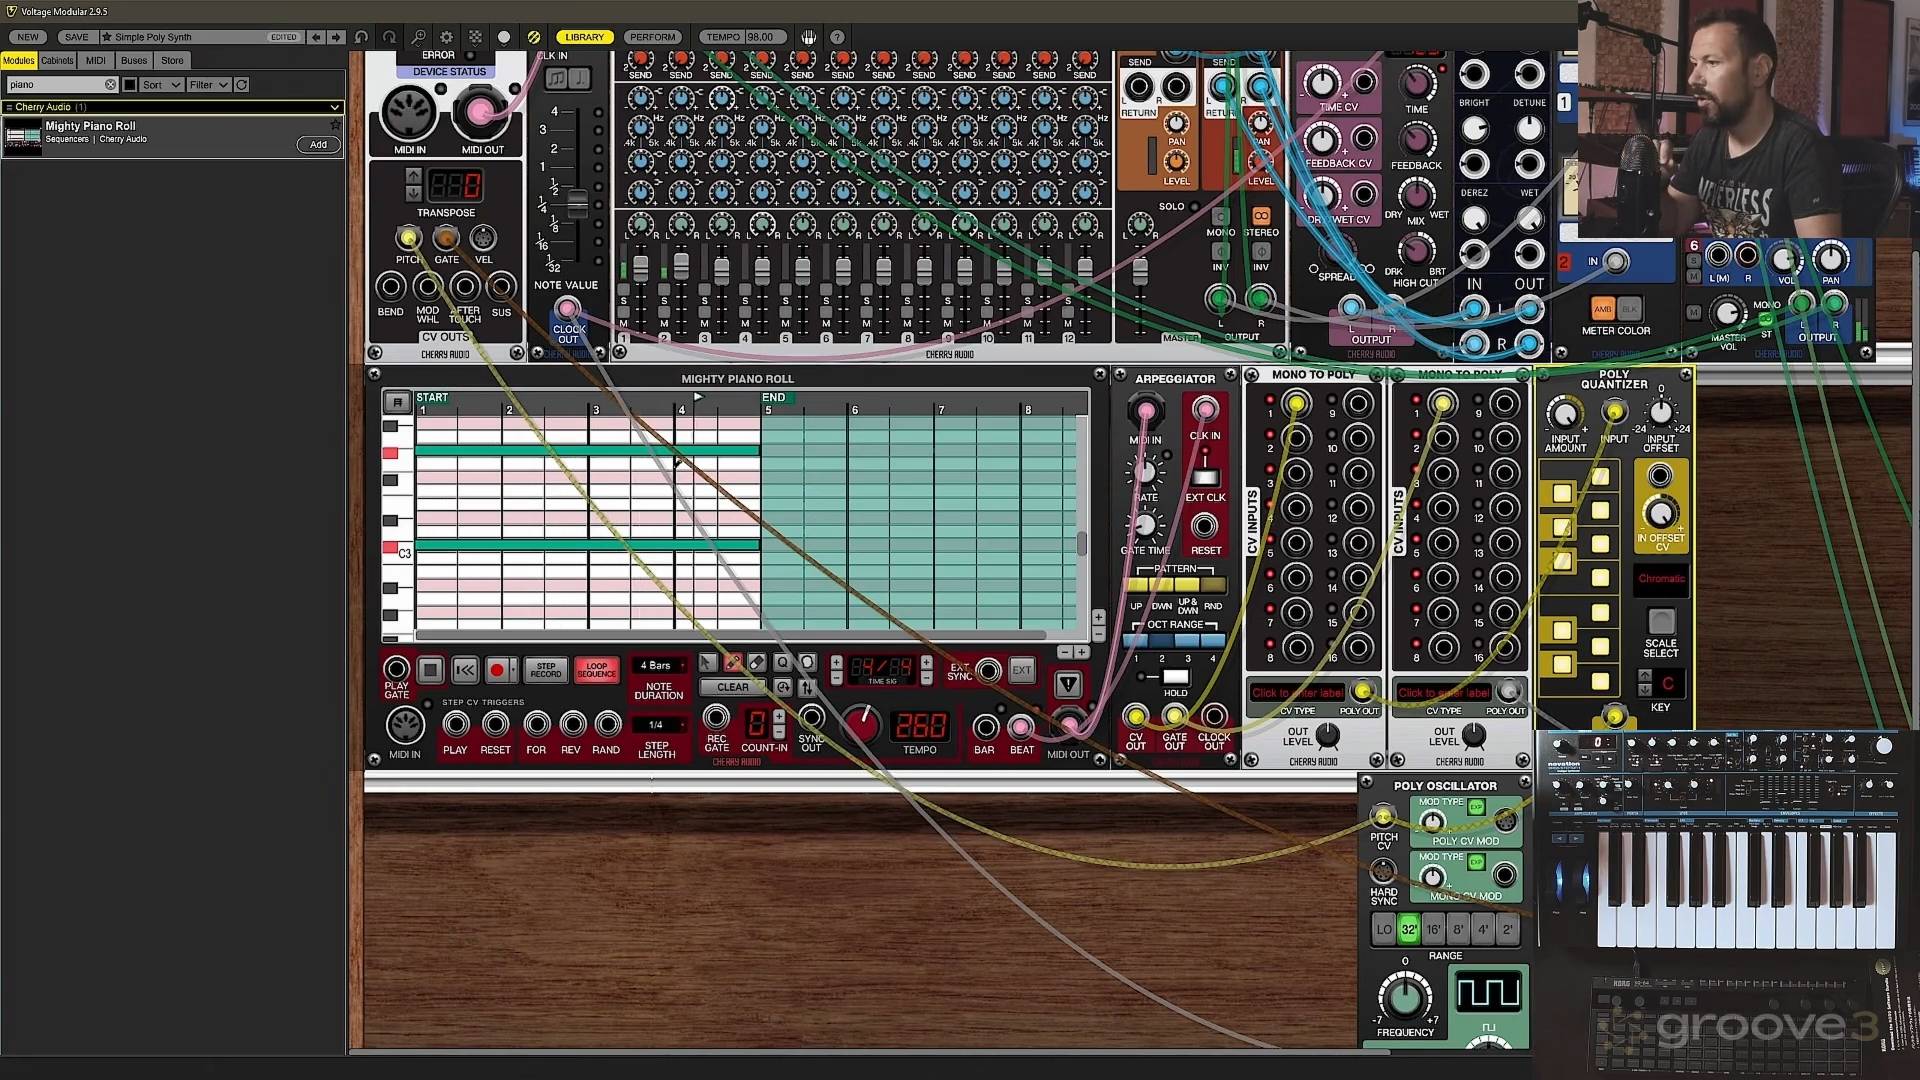Image resolution: width=1920 pixels, height=1080 pixels.
Task: Toggle the EXT sync button
Action: coord(1021,670)
